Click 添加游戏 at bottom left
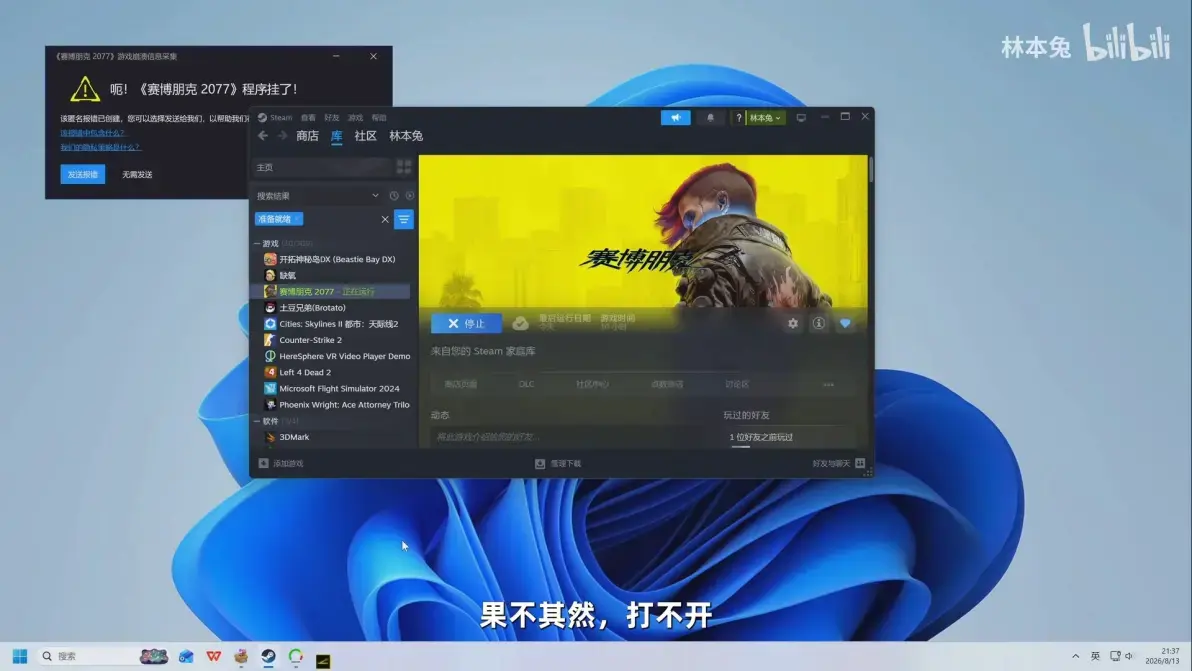1192x671 pixels. (x=288, y=464)
